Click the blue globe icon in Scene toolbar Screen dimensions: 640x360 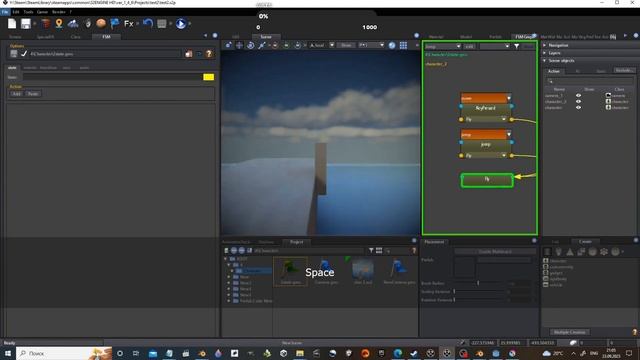(x=392, y=45)
